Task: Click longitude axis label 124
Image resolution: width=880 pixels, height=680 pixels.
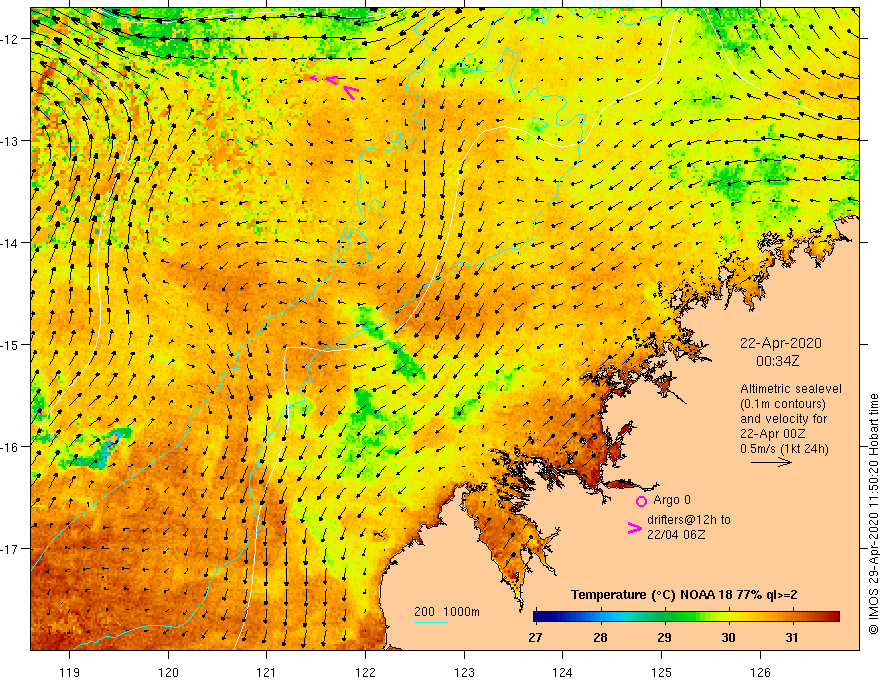Action: [x=563, y=672]
